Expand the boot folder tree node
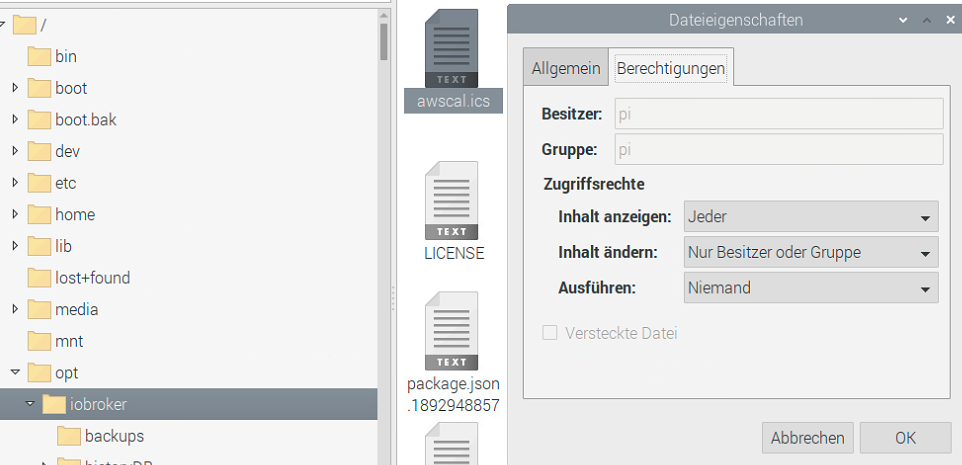Screen dimensions: 962x465 tap(15, 88)
